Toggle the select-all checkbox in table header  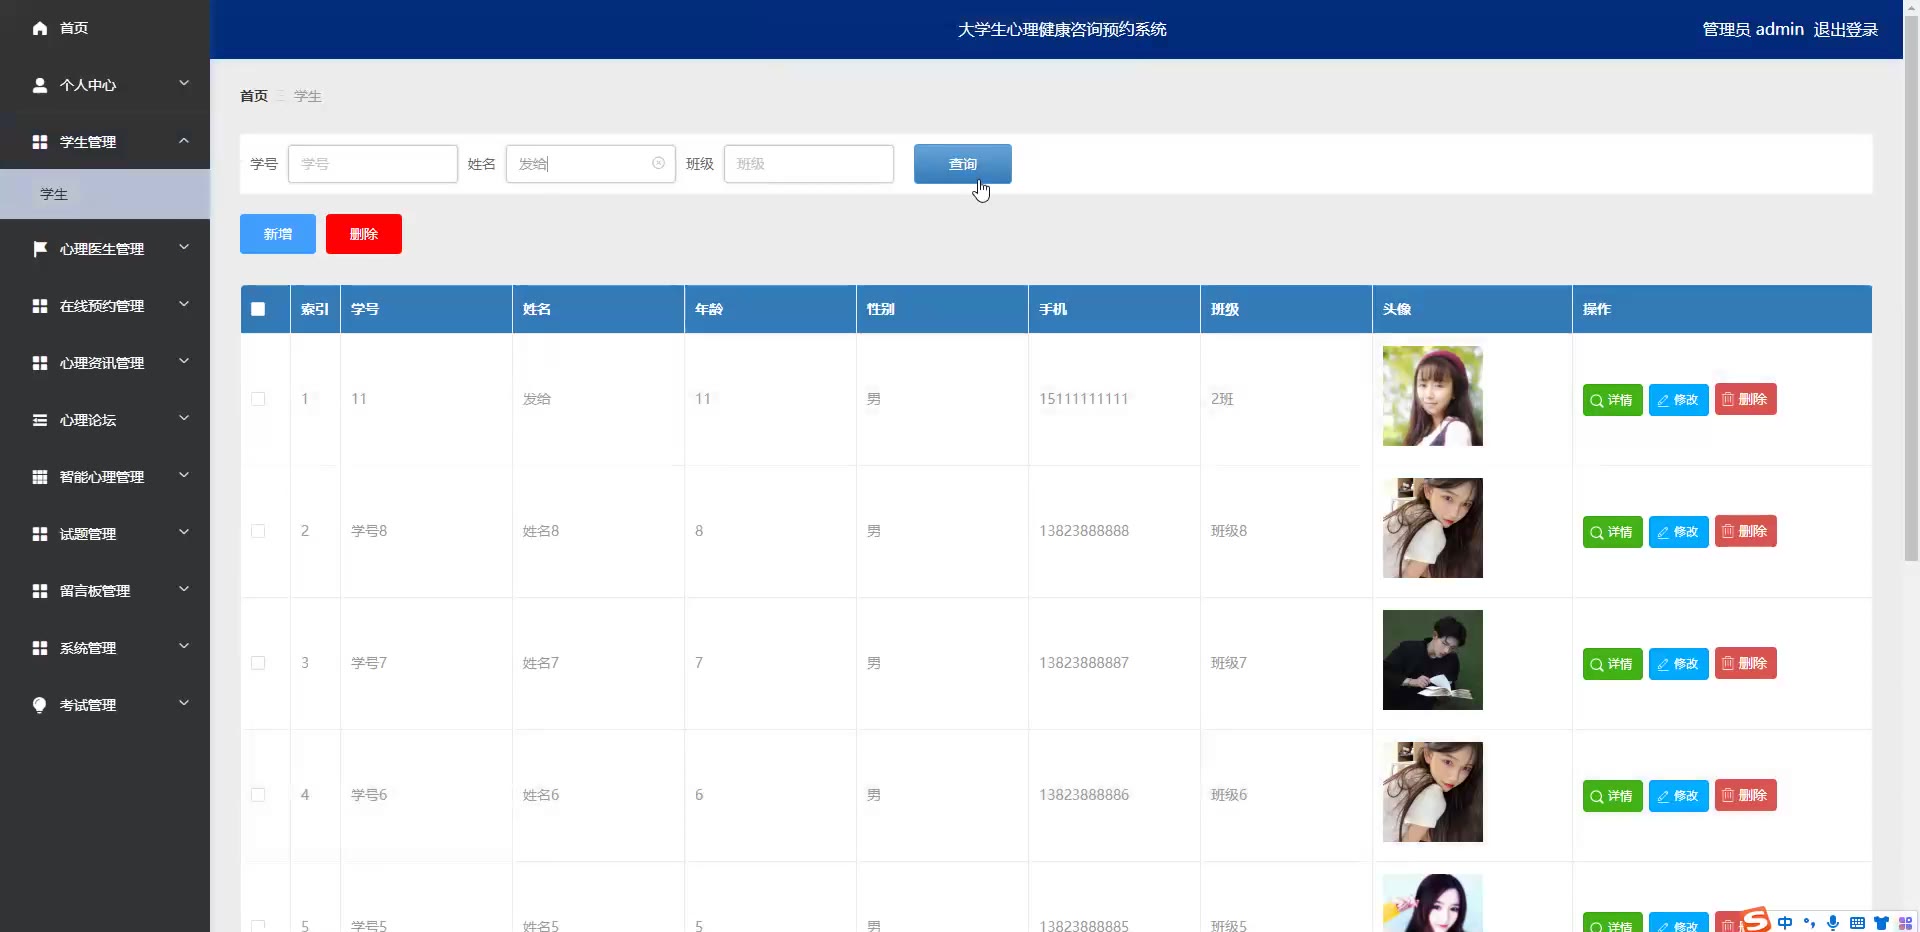click(258, 309)
